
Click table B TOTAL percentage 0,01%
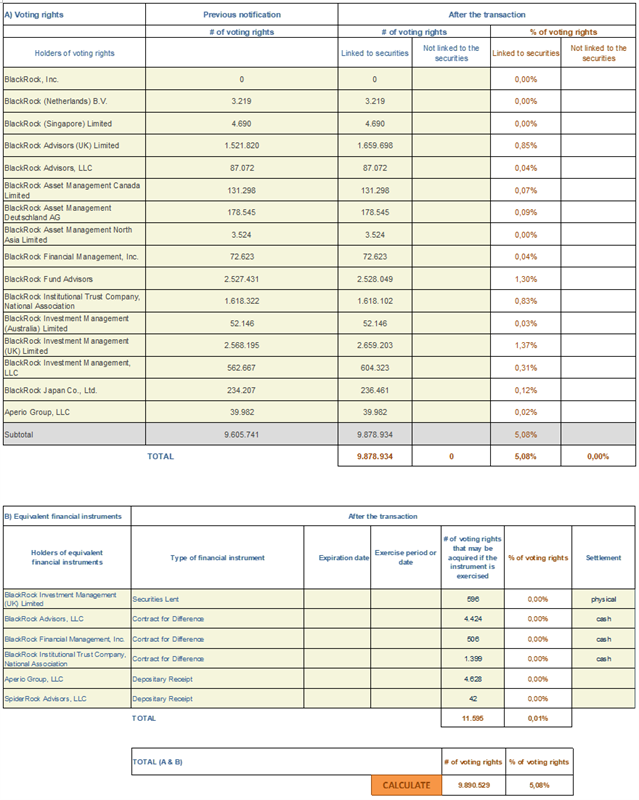coord(538,718)
